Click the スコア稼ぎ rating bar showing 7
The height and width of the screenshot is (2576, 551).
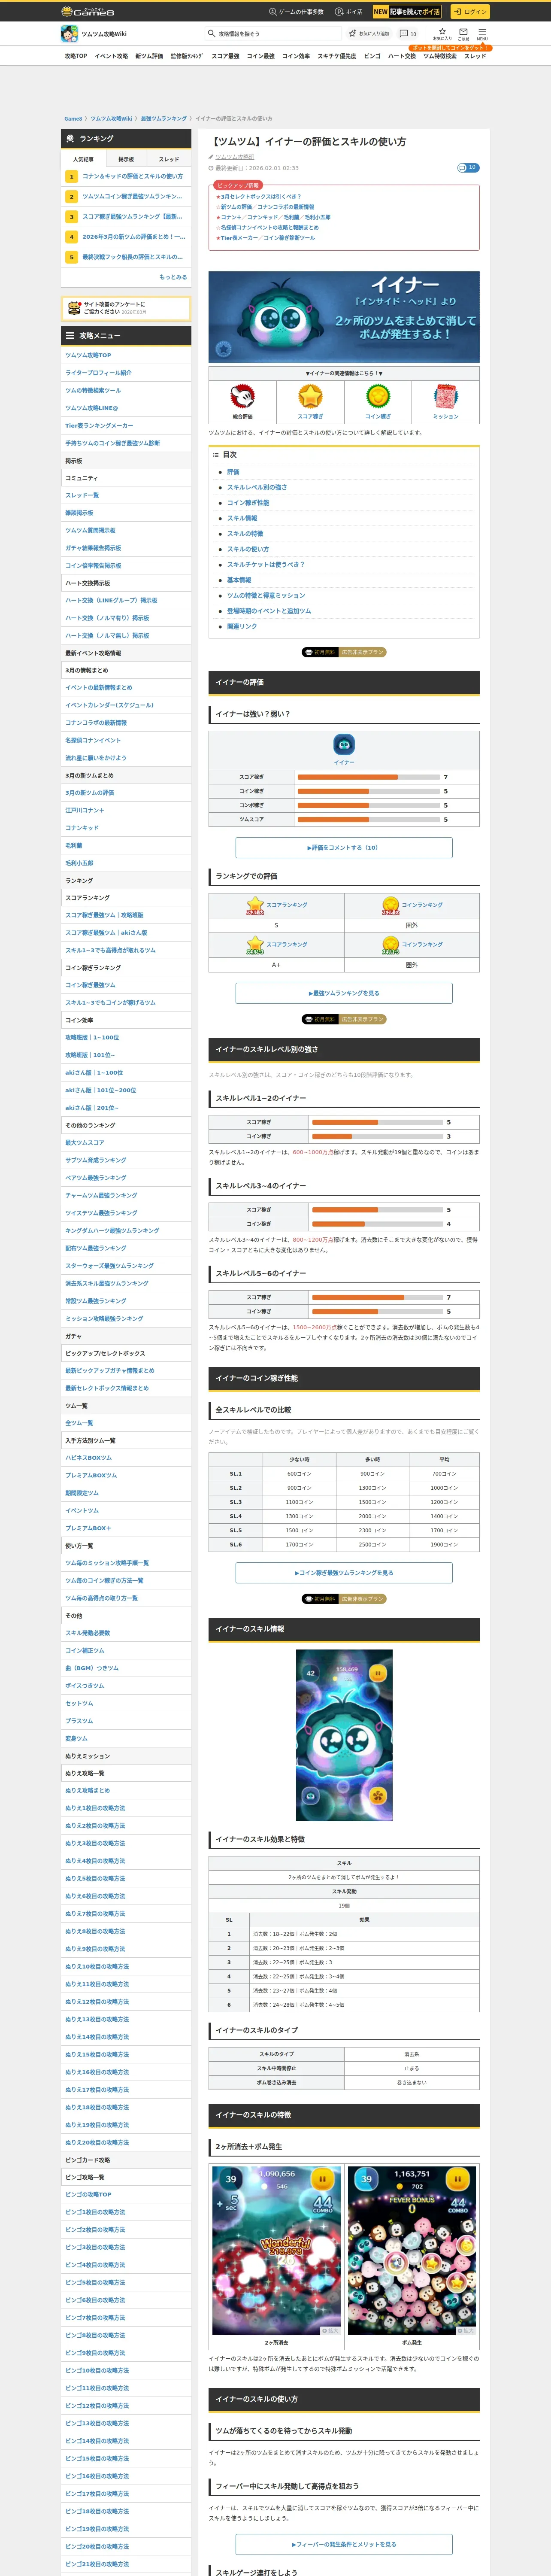(369, 777)
